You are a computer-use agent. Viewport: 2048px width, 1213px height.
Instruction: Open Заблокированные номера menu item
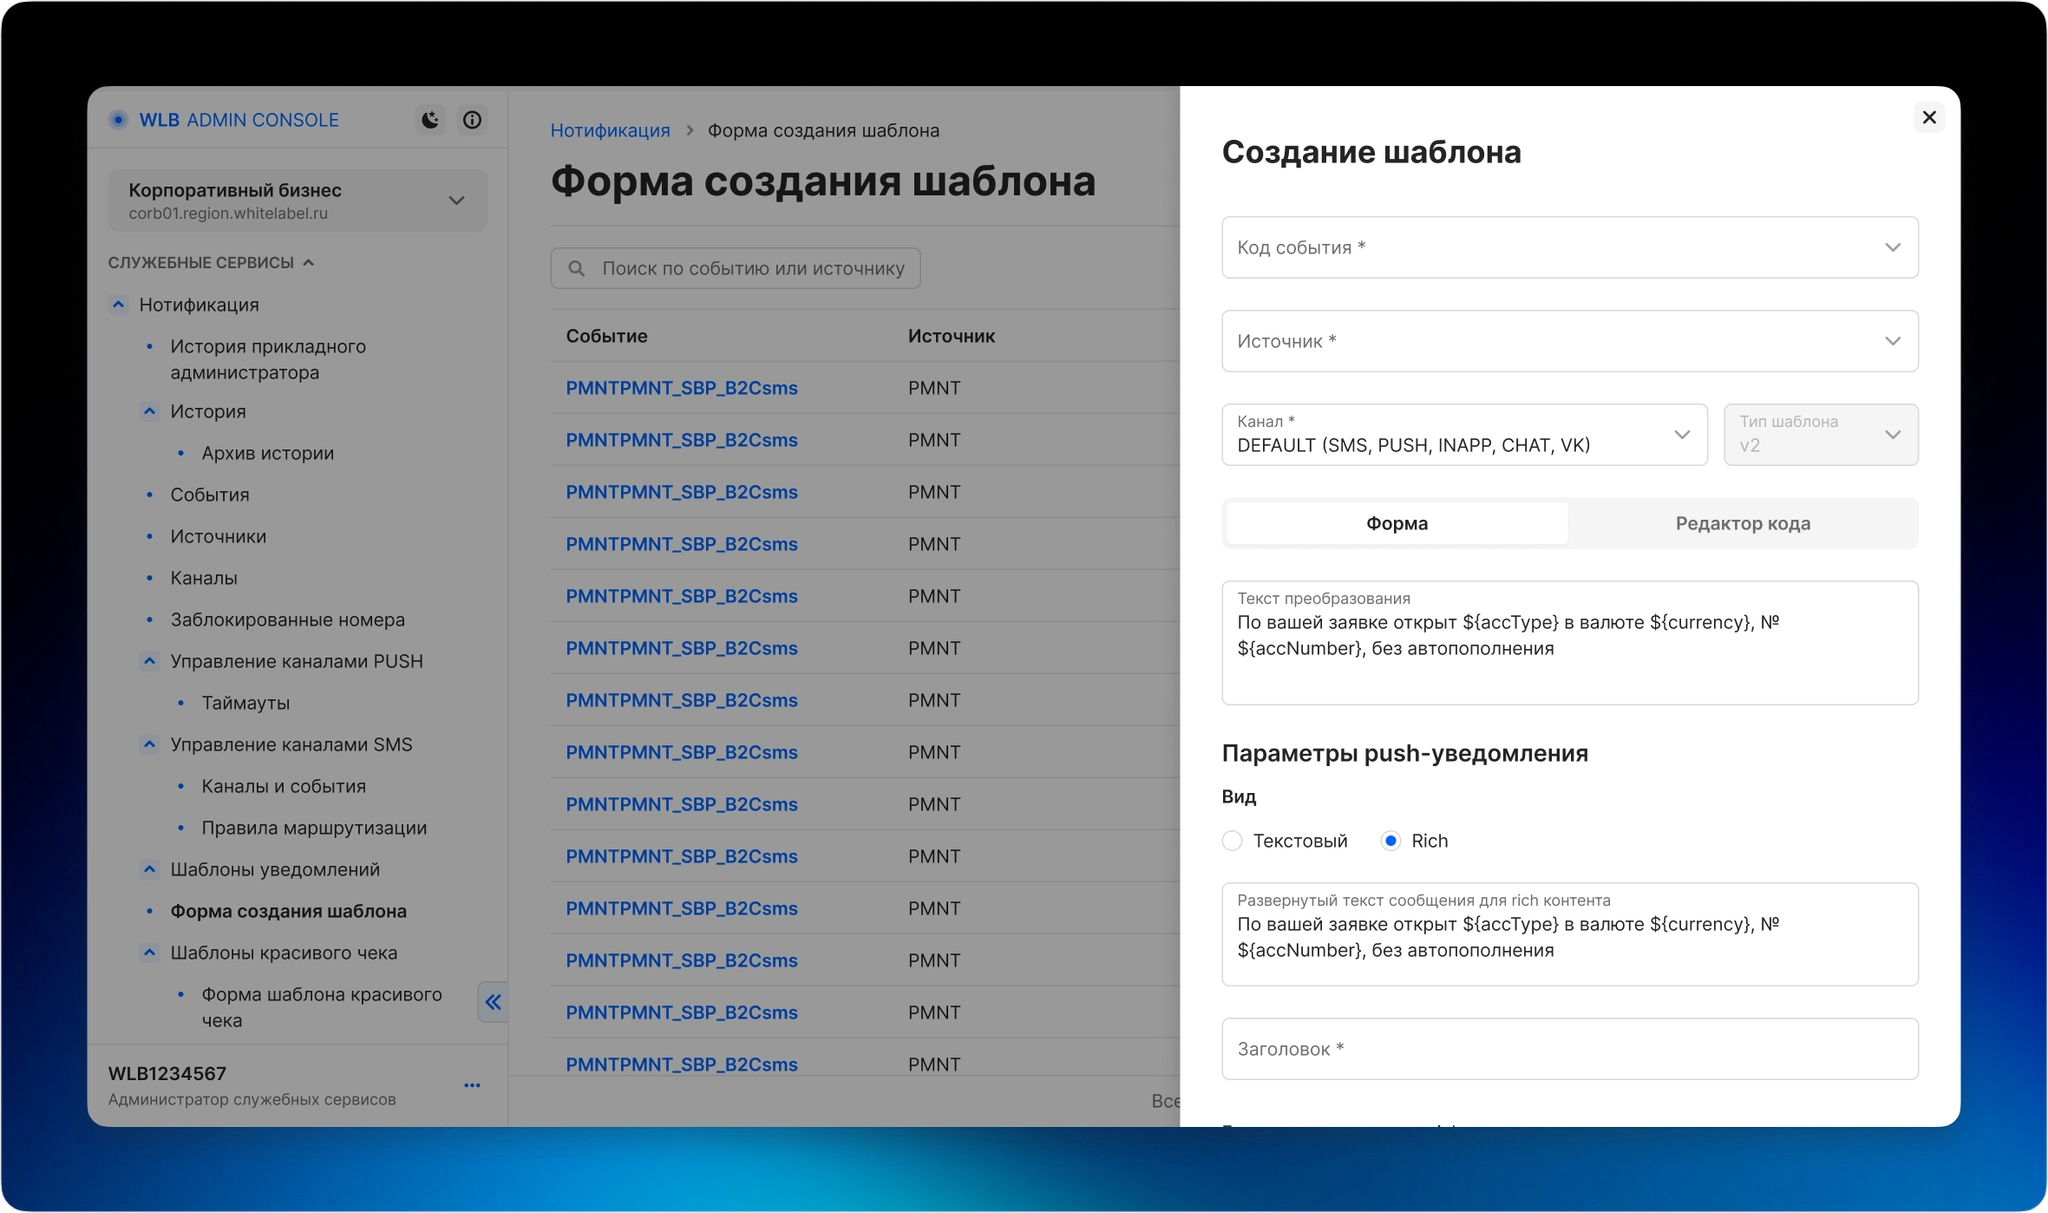[x=287, y=619]
